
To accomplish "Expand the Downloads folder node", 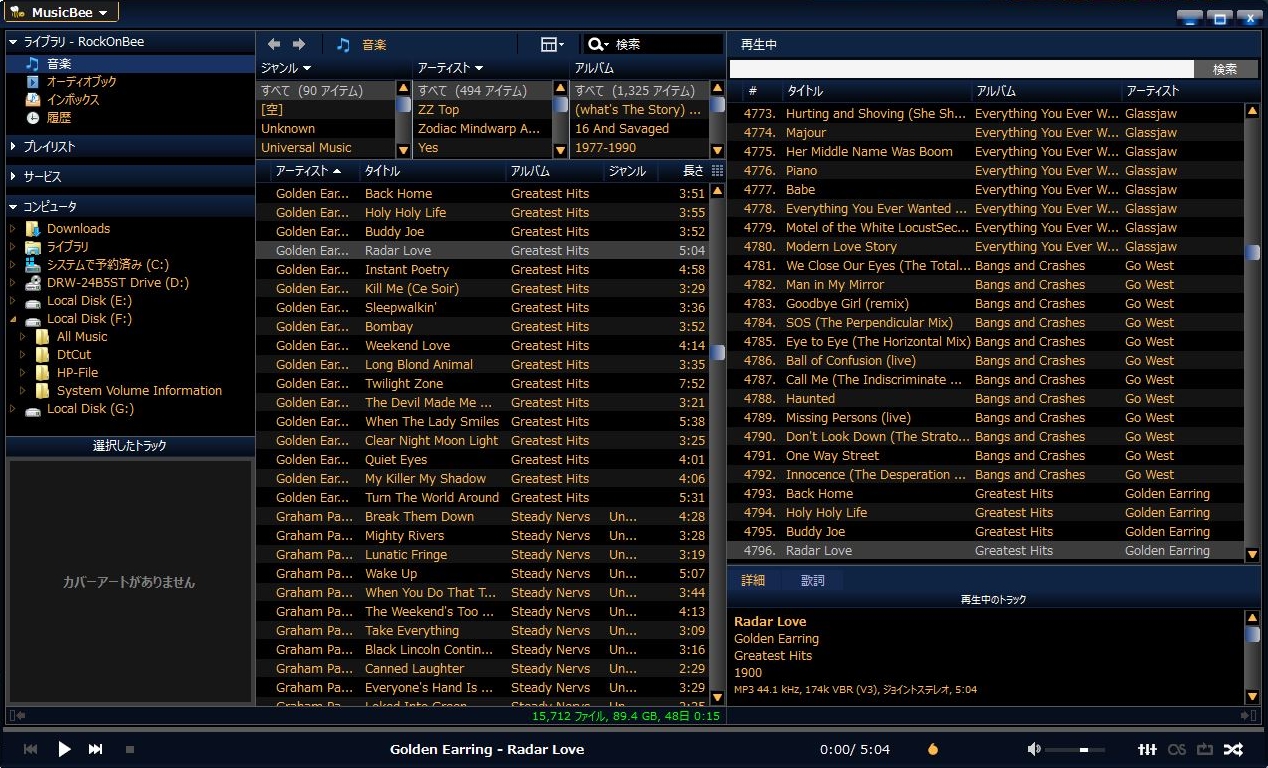I will pos(13,228).
